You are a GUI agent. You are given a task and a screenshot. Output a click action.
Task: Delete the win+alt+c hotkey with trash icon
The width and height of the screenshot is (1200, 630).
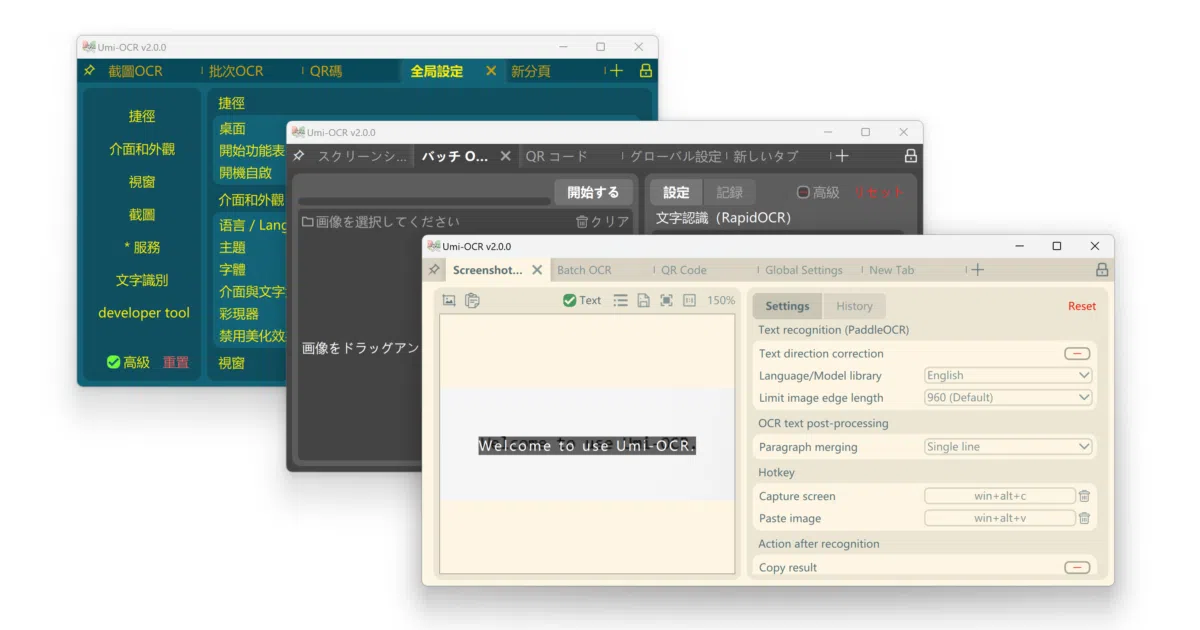coord(1084,496)
